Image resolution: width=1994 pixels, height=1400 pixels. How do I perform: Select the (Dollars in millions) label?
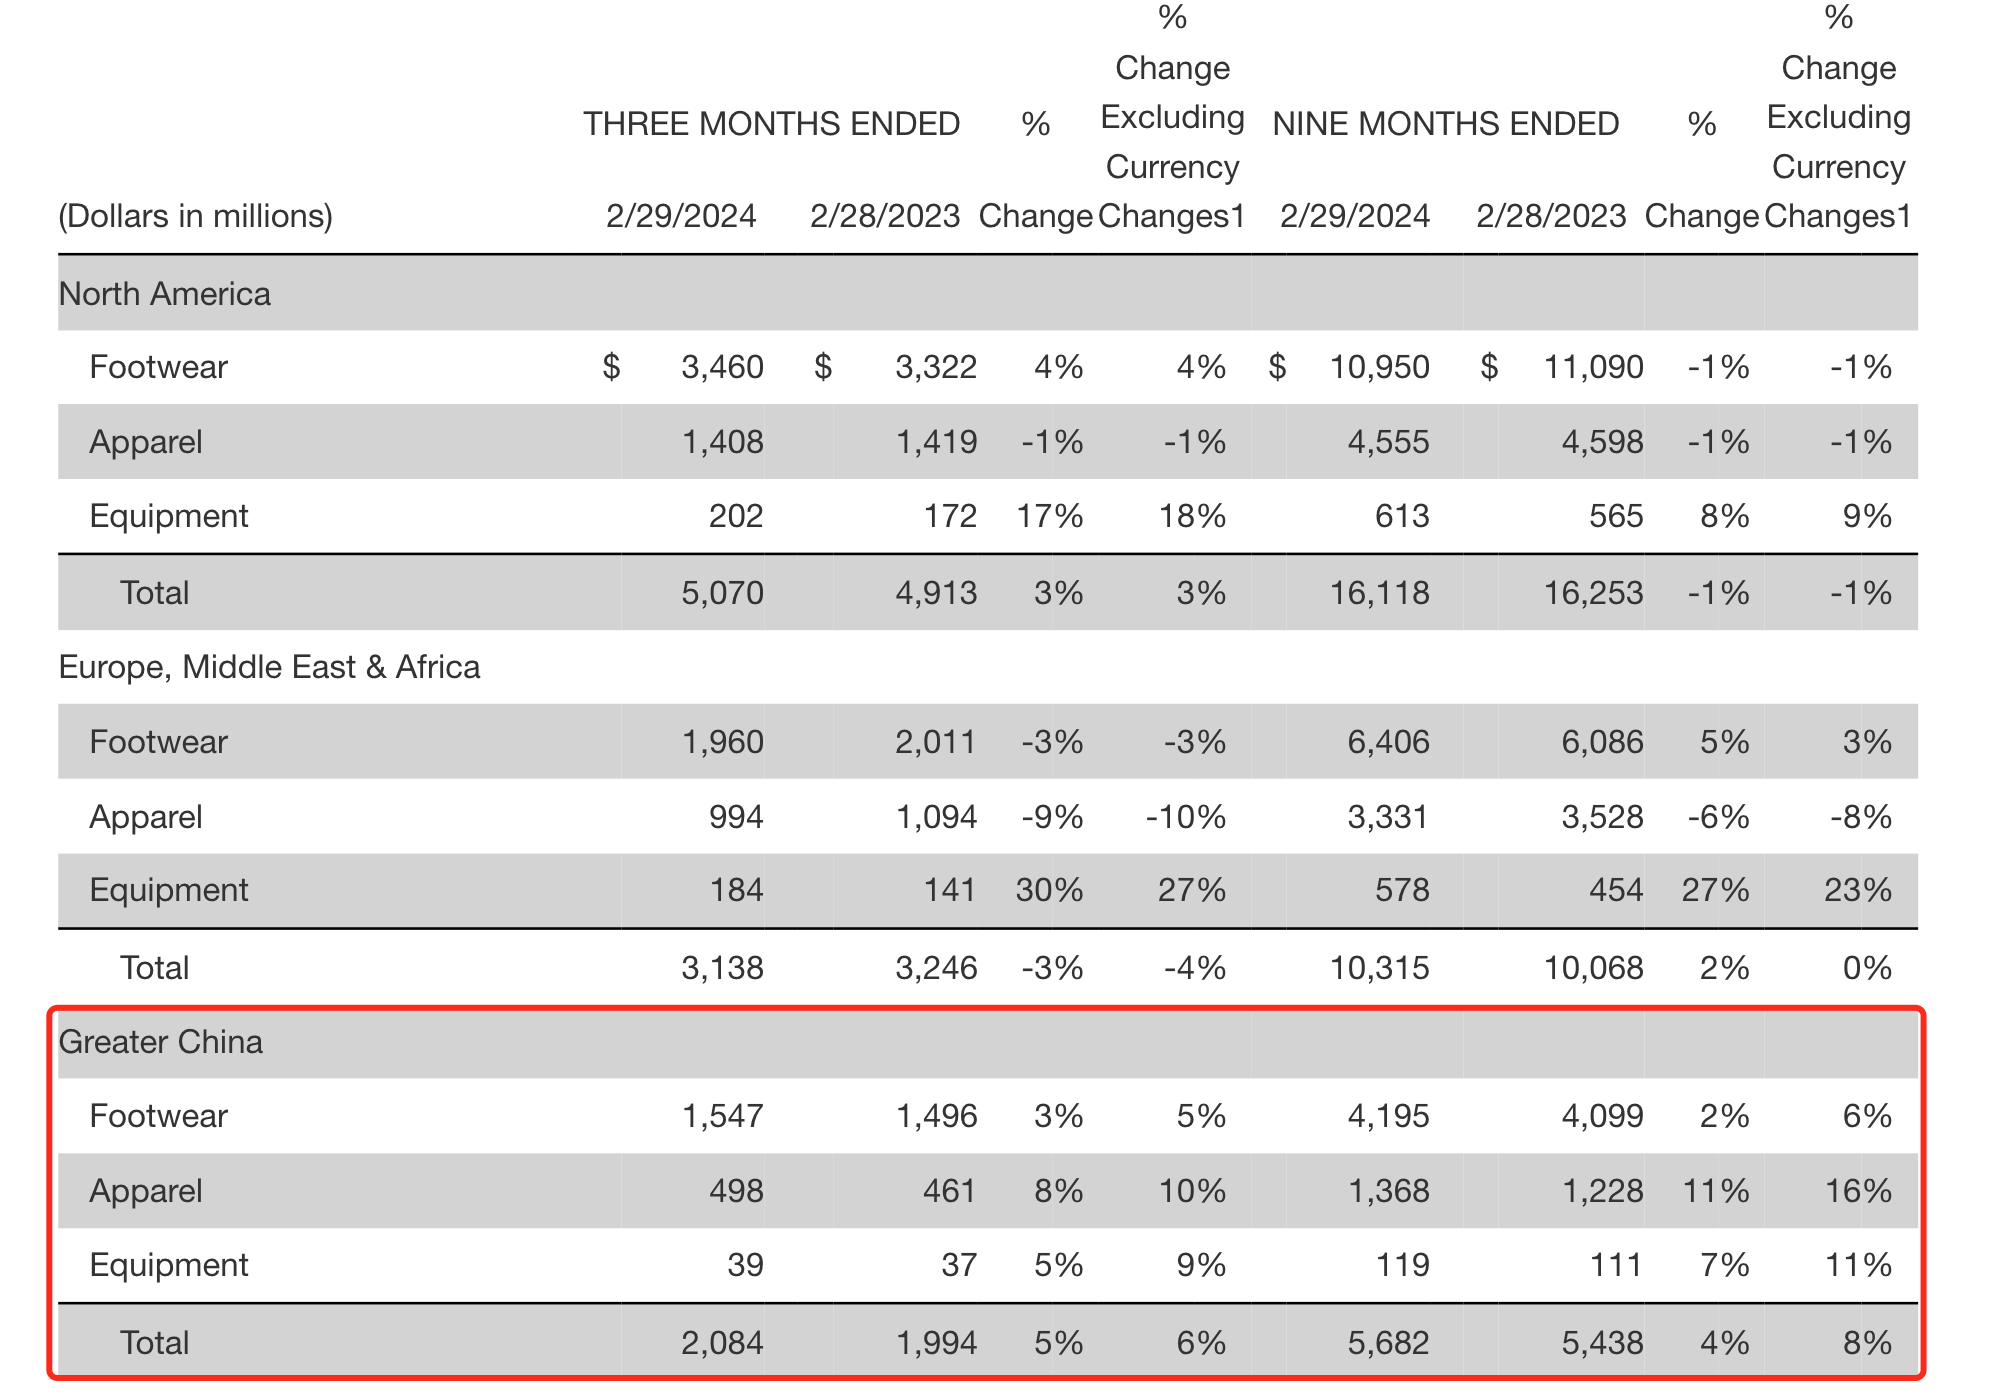pos(196,216)
